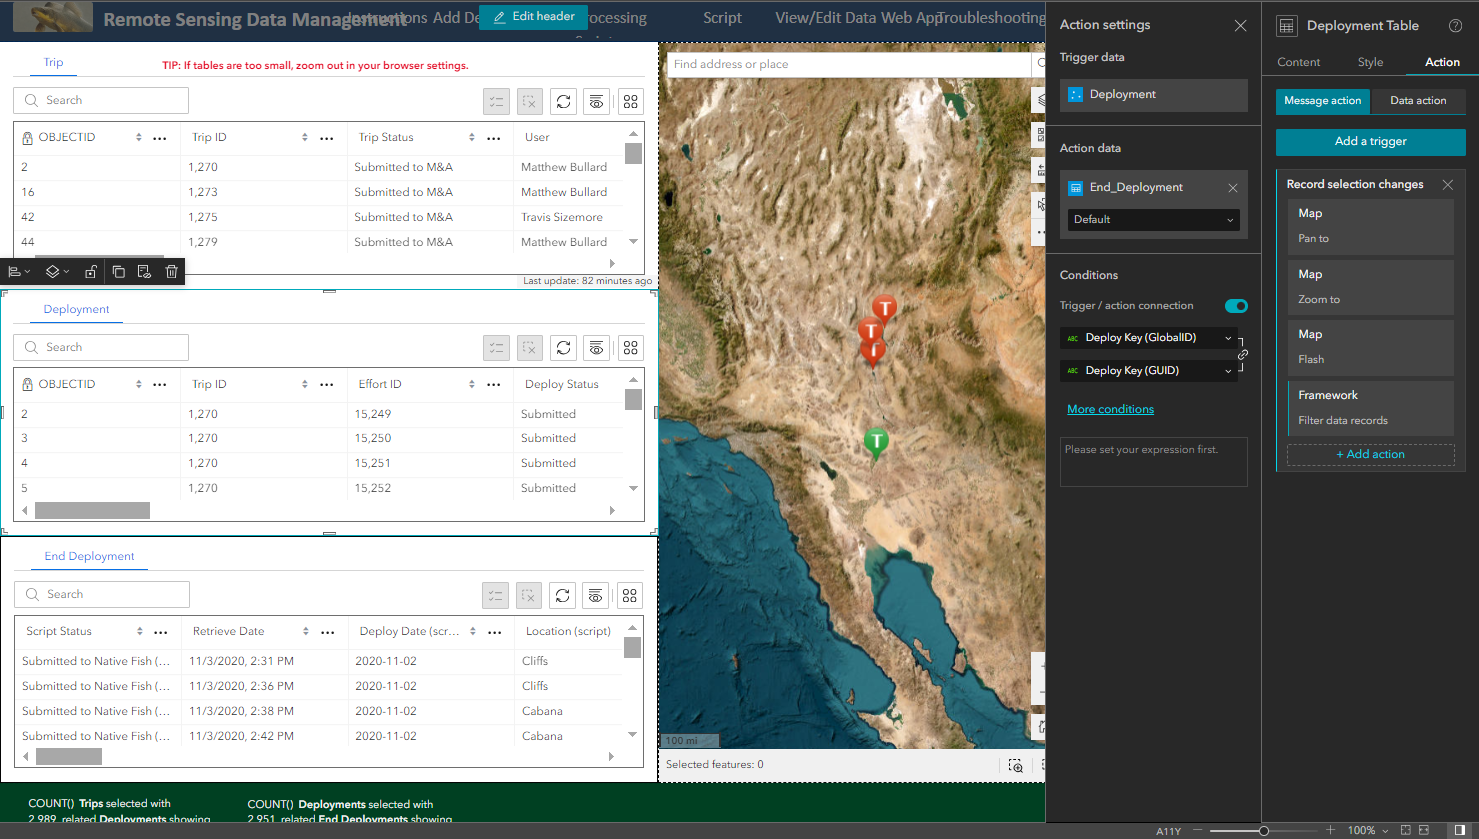
Task: Toggle visible columns in Deployment table
Action: (597, 348)
